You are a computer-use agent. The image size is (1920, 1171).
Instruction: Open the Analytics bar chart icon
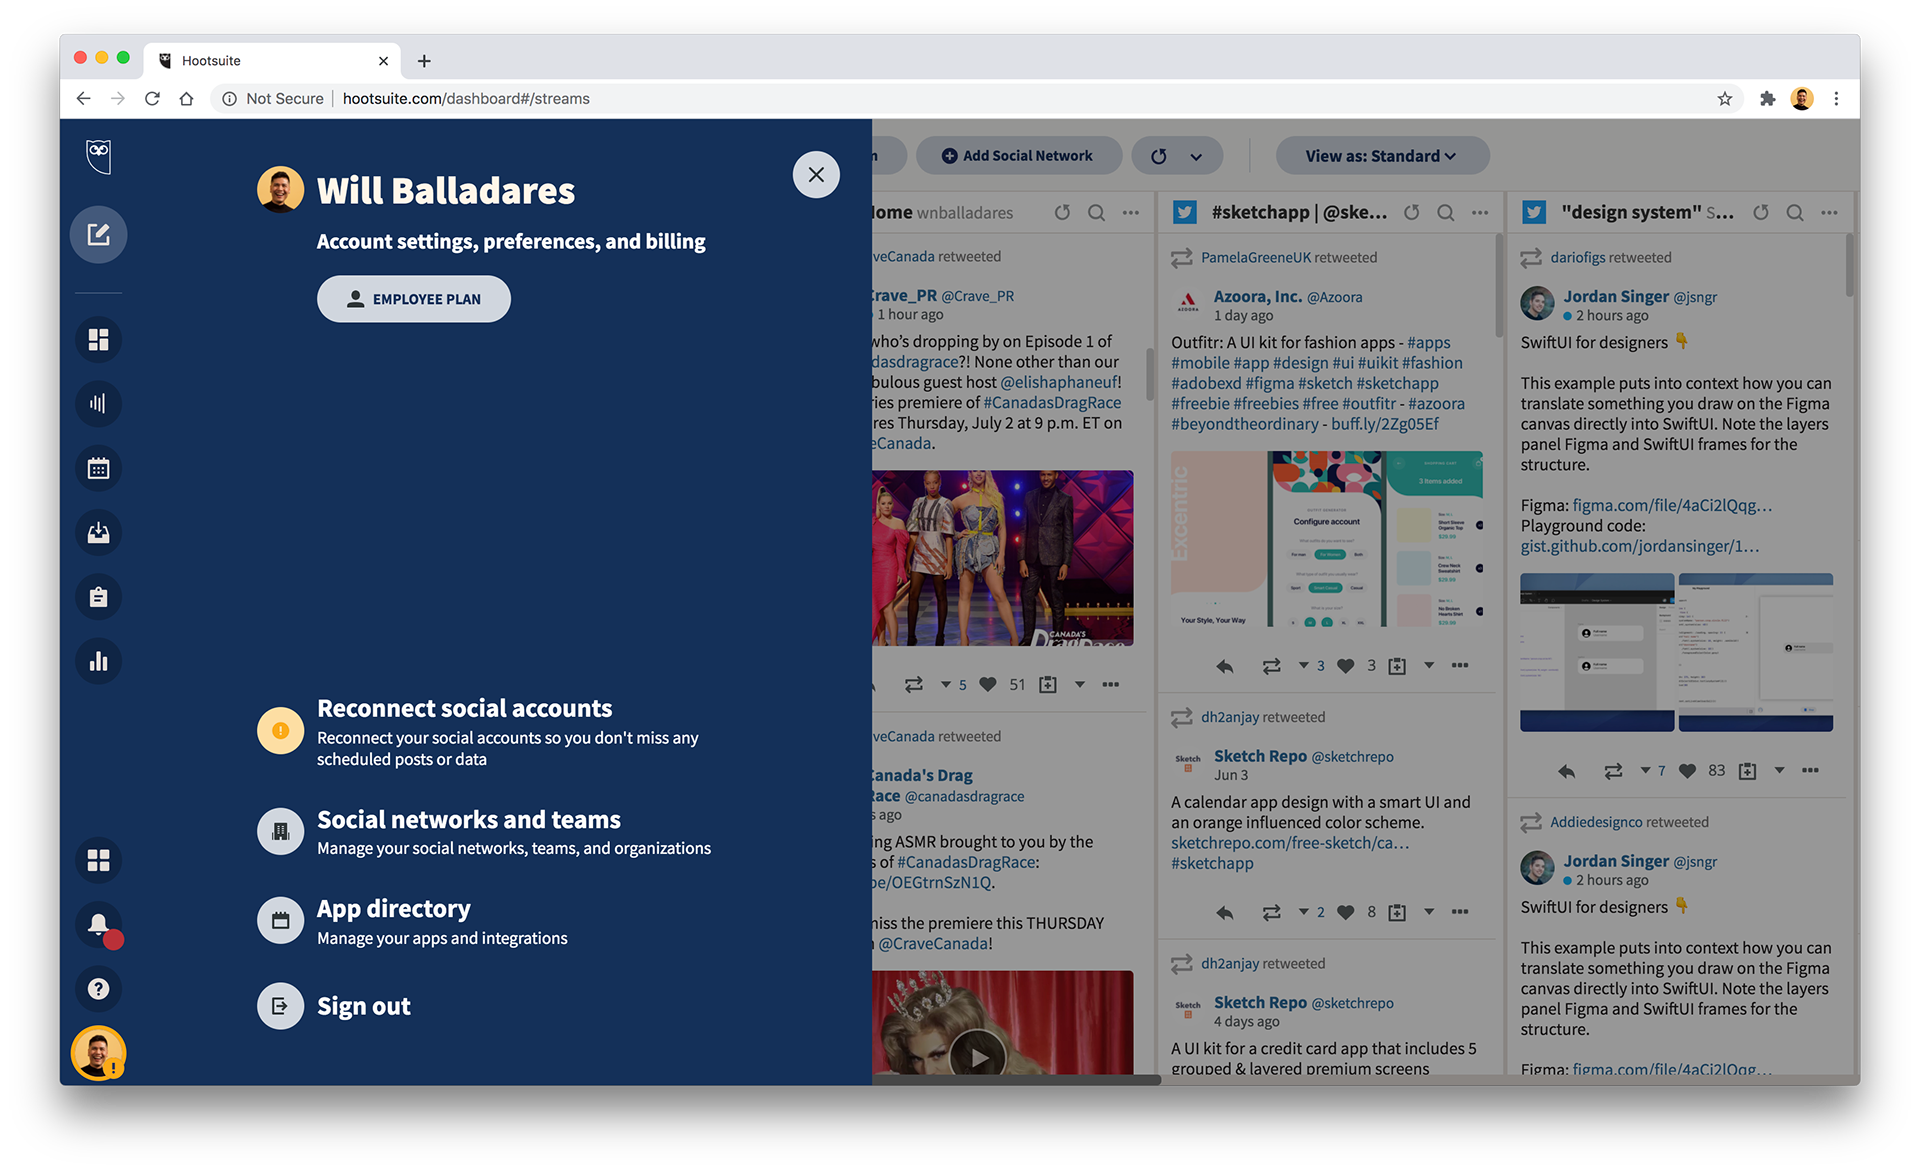[x=98, y=661]
